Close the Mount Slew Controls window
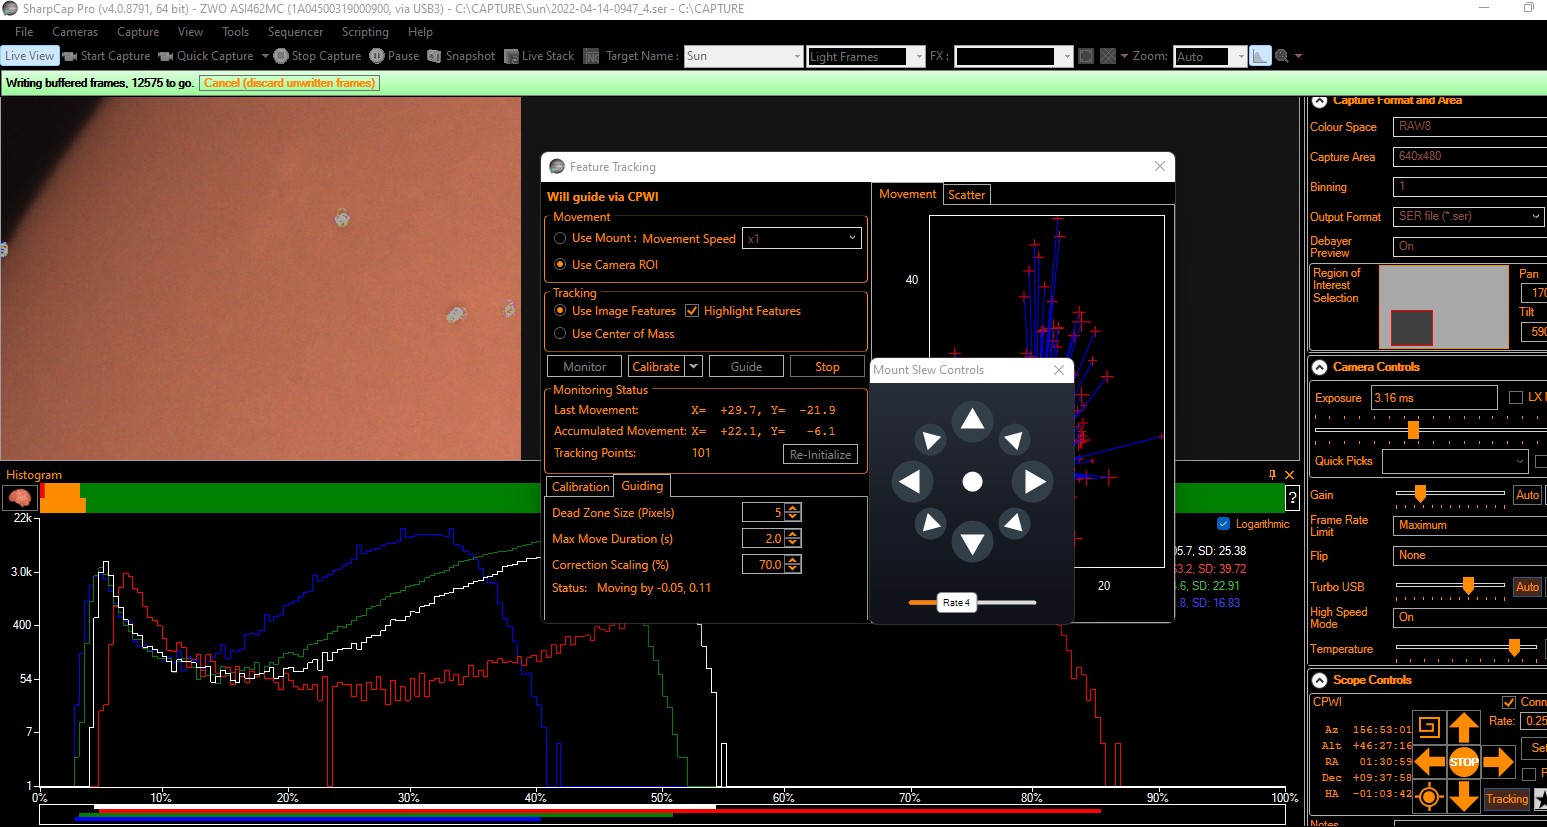 1059,370
